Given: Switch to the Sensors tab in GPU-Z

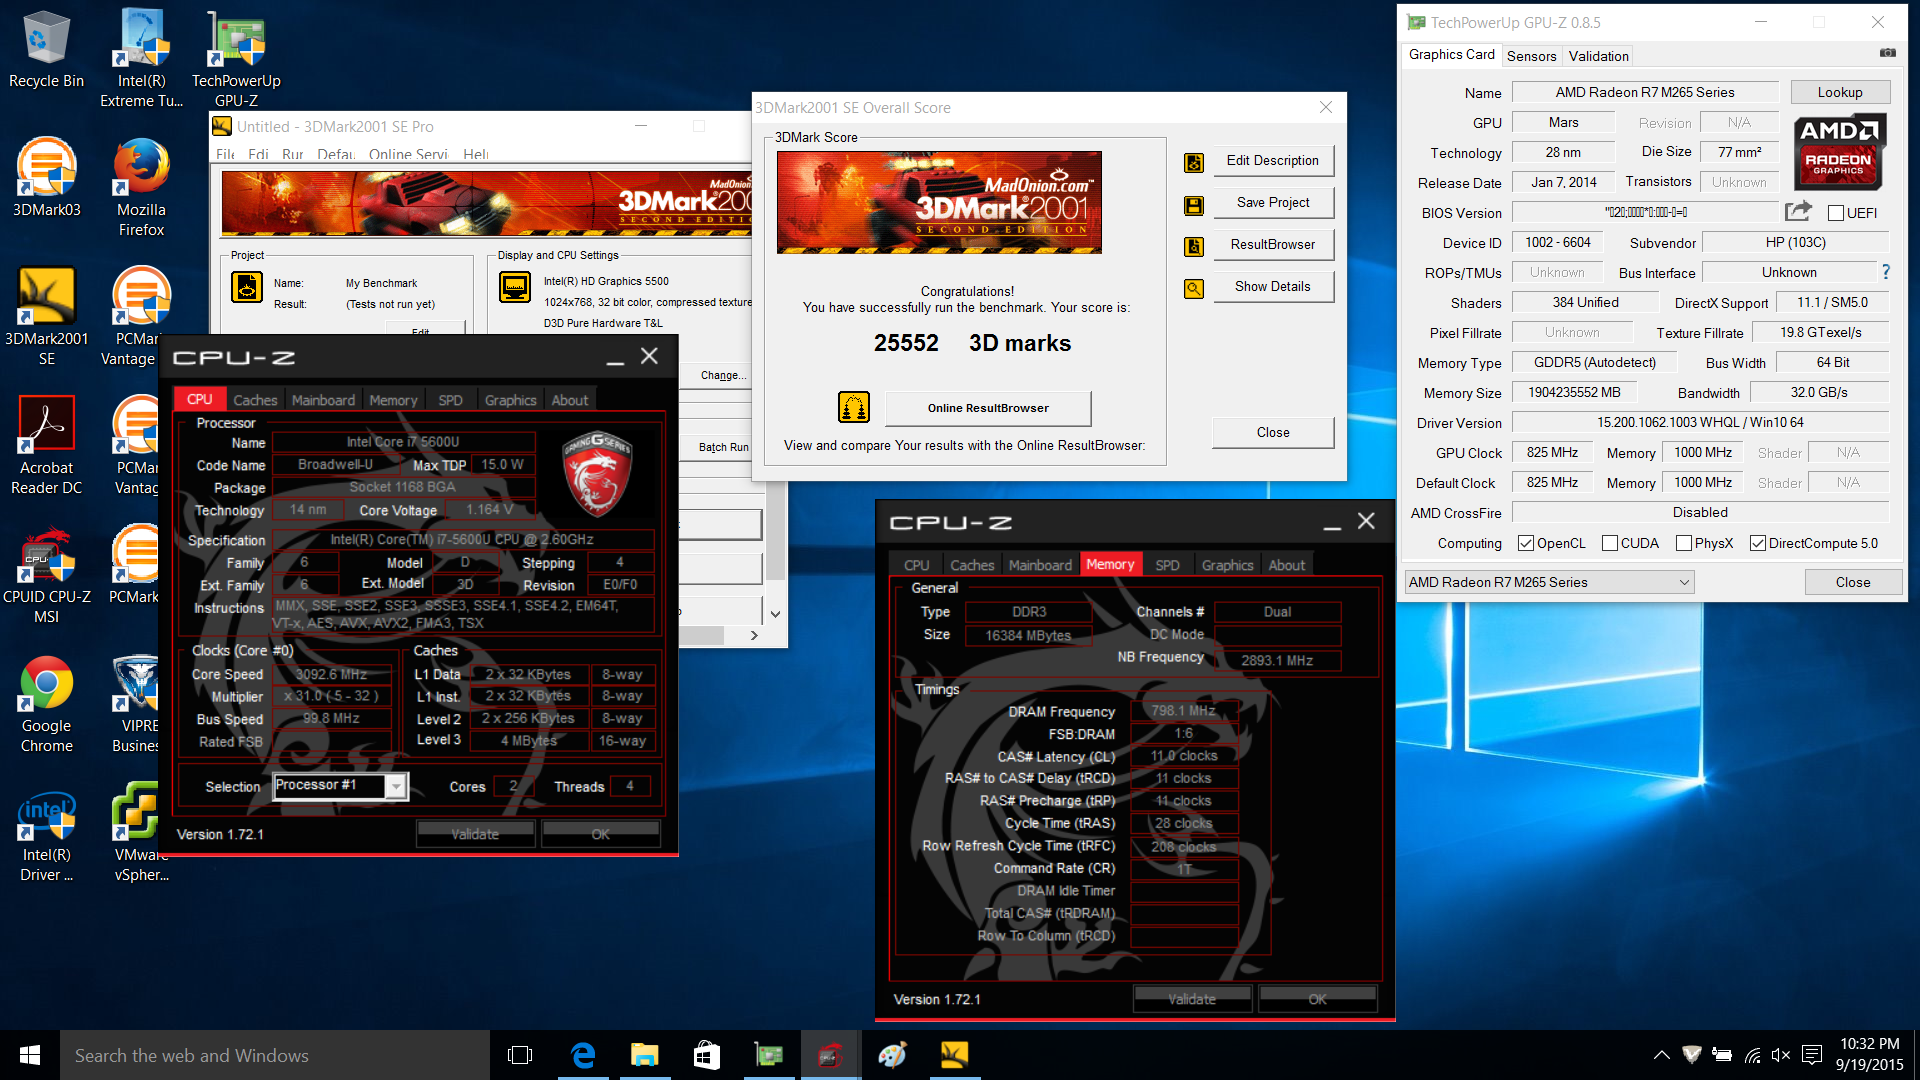Looking at the screenshot, I should (1531, 56).
